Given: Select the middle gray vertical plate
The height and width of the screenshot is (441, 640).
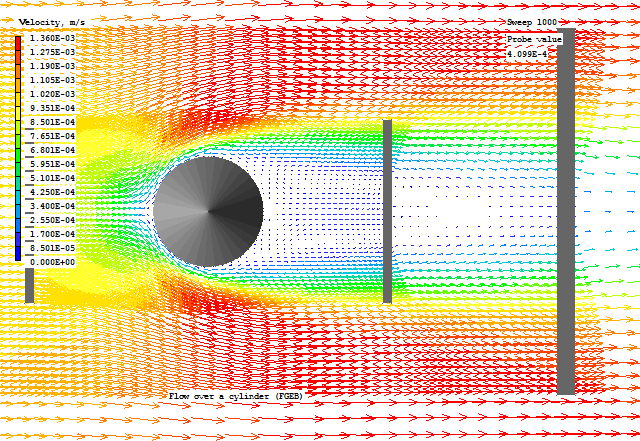Looking at the screenshot, I should click(x=387, y=211).
